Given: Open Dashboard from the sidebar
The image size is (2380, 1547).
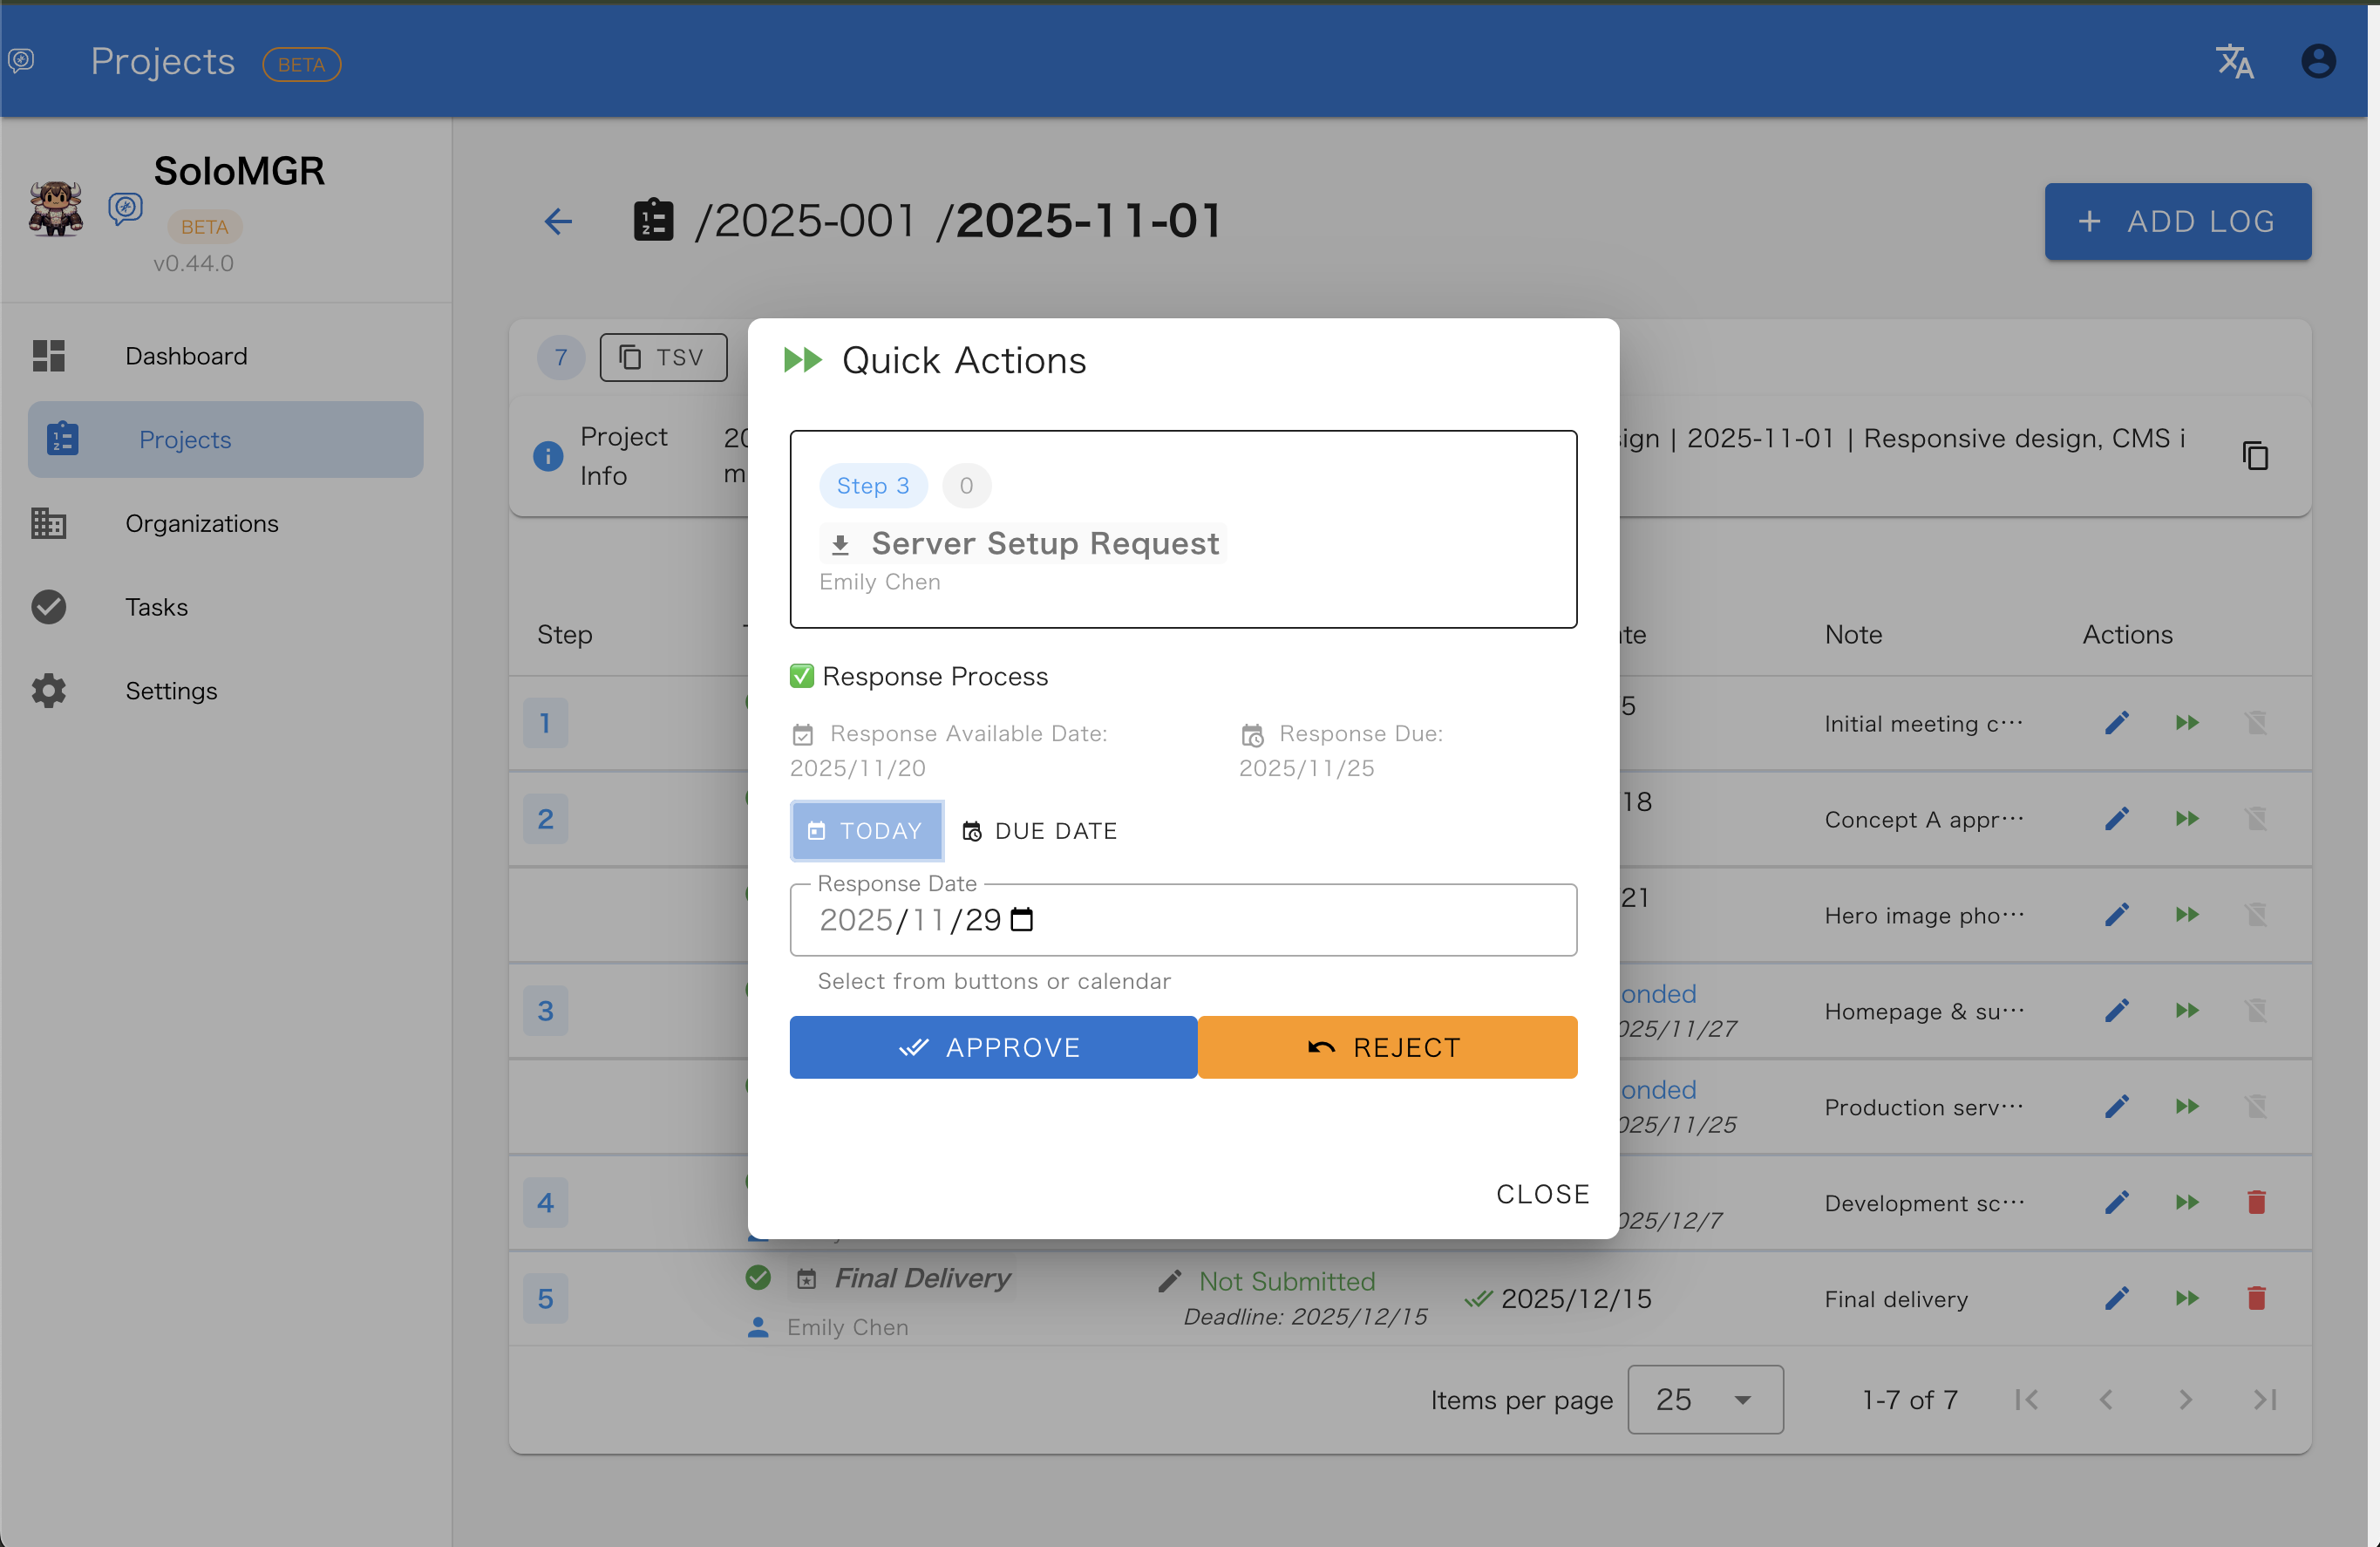Looking at the screenshot, I should 186,356.
